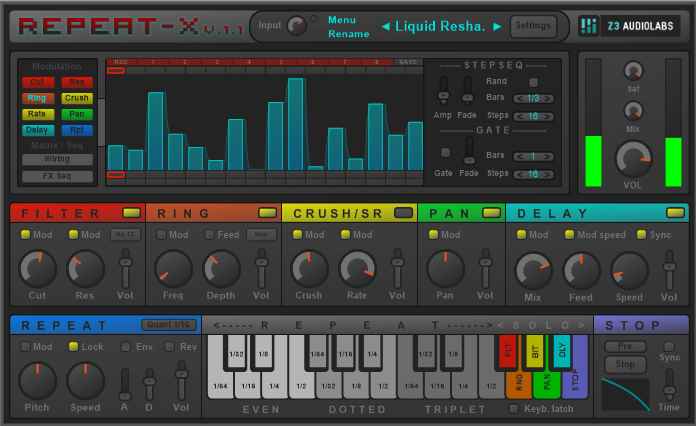The image size is (696, 426).
Task: Click the Z3 Audiolabs logo
Action: (x=629, y=26)
